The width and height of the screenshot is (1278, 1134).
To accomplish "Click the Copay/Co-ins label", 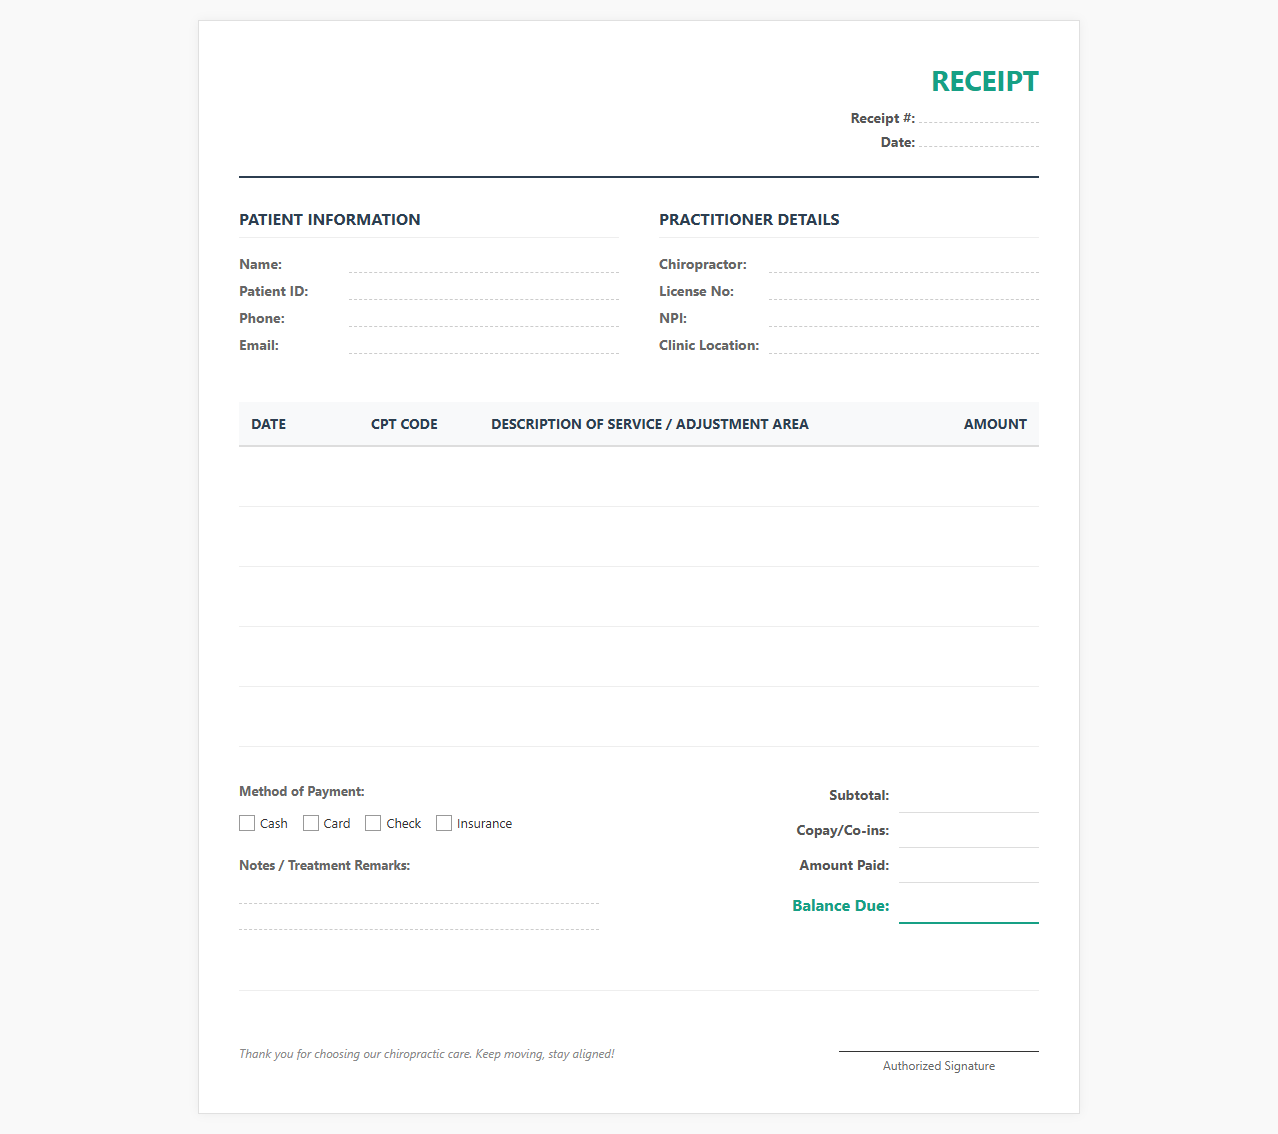I will (x=843, y=831).
